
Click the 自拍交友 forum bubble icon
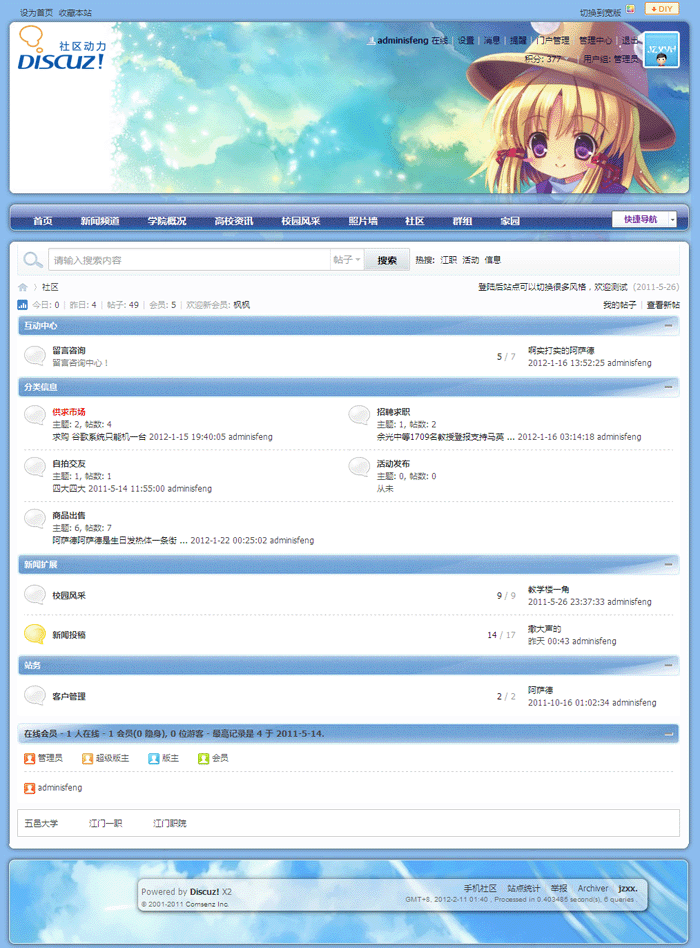[35, 468]
